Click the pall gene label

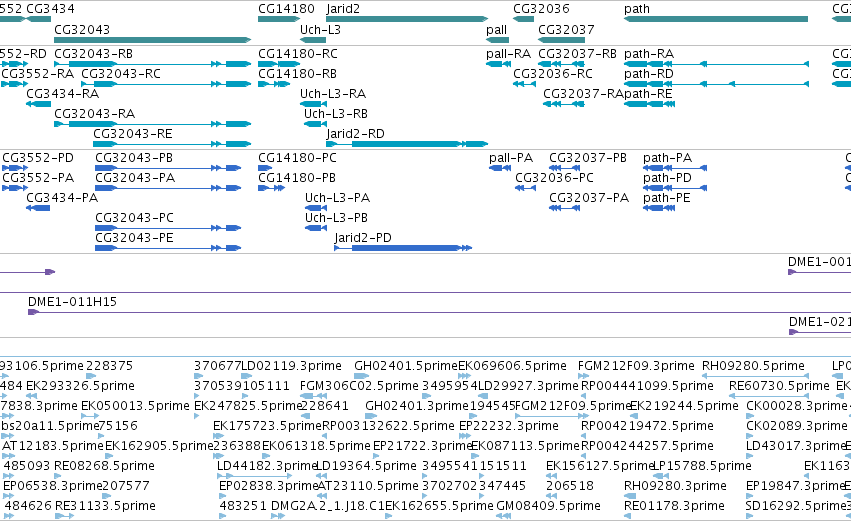tap(497, 29)
